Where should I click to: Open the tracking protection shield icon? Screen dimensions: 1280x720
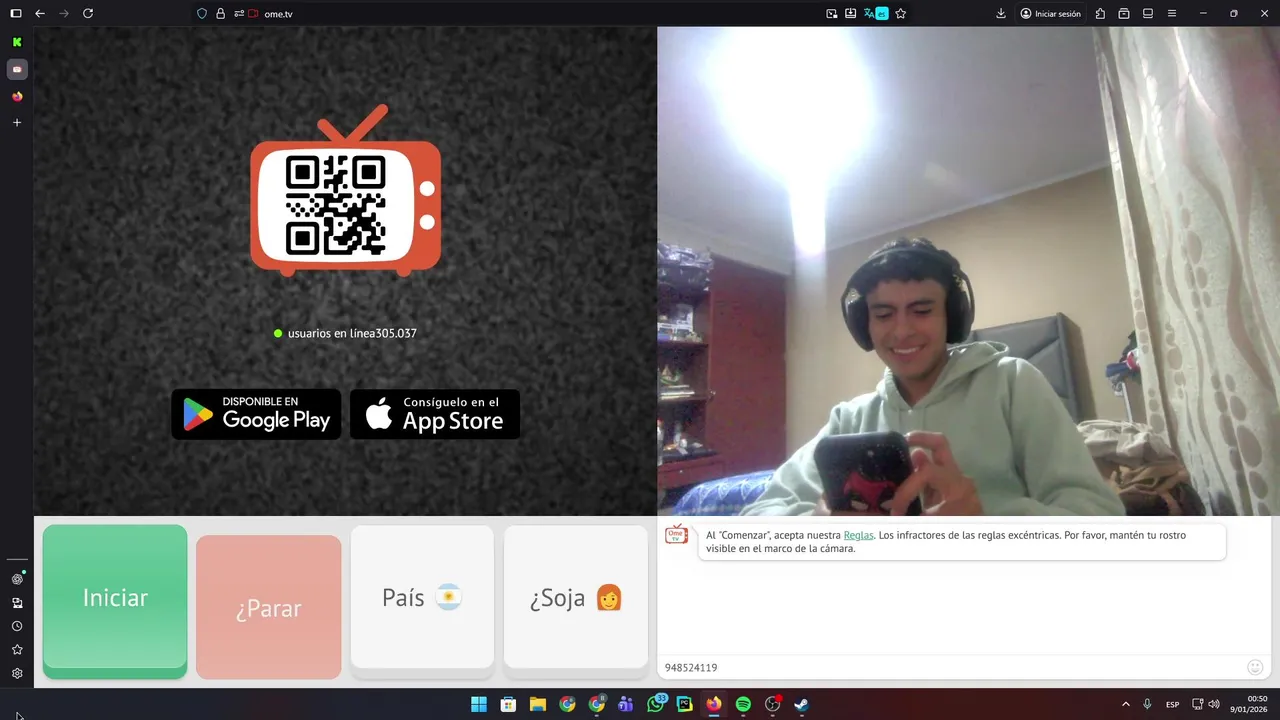pos(202,13)
